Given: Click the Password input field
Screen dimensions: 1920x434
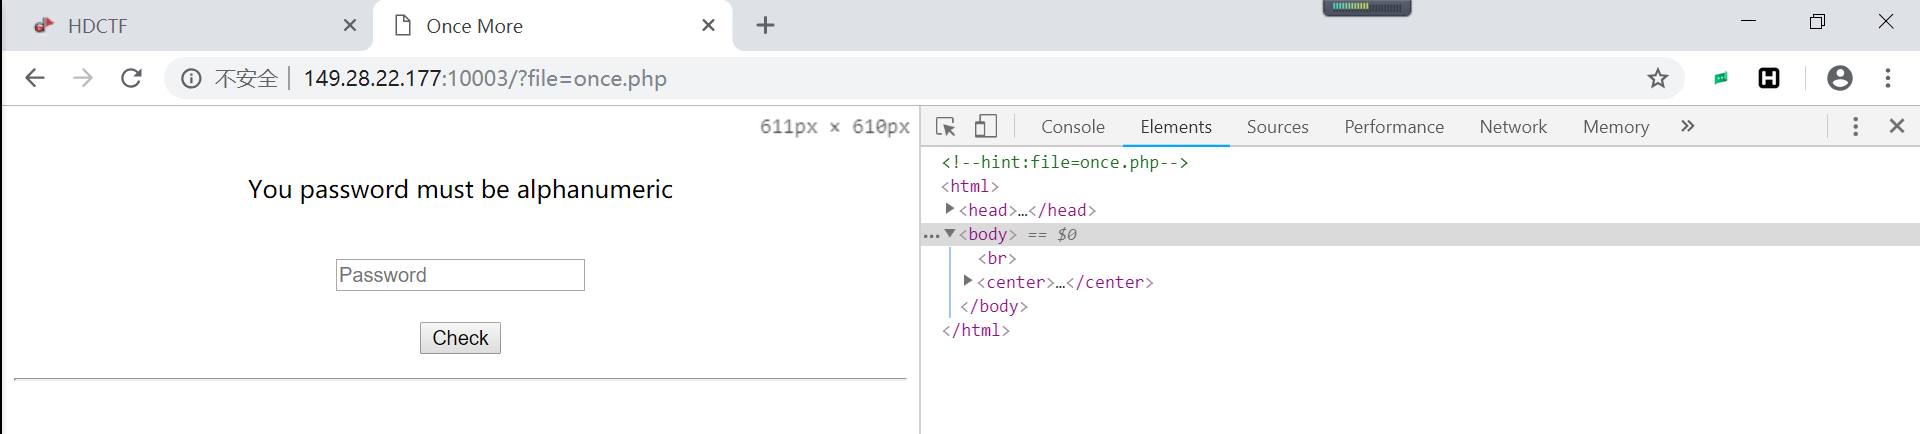Looking at the screenshot, I should pyautogui.click(x=460, y=275).
